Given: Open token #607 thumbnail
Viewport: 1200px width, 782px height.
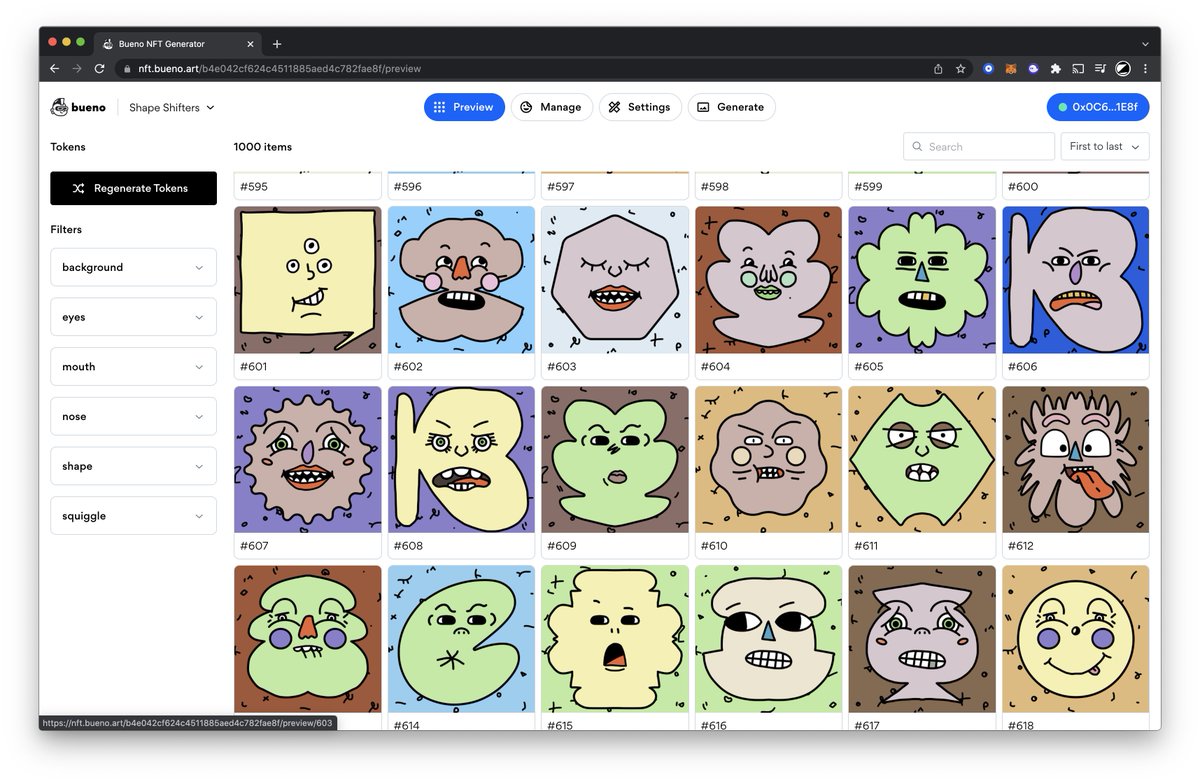Looking at the screenshot, I should 308,460.
